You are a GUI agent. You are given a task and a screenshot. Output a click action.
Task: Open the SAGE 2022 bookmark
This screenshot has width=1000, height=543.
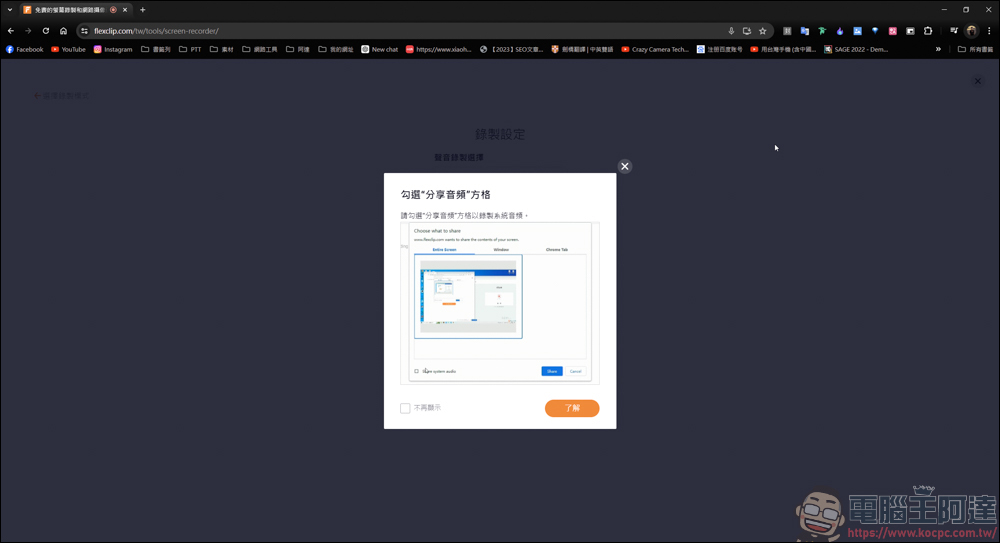856,49
